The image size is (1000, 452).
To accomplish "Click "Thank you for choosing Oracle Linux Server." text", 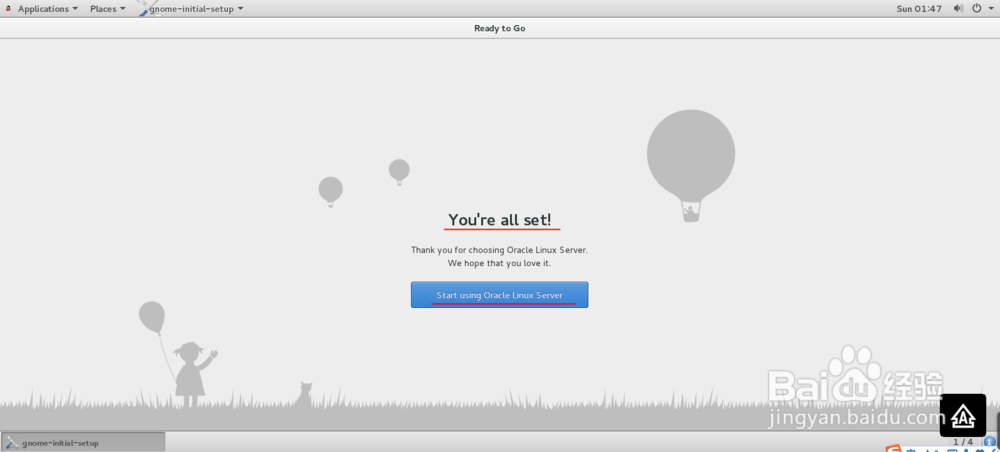I will tap(499, 250).
